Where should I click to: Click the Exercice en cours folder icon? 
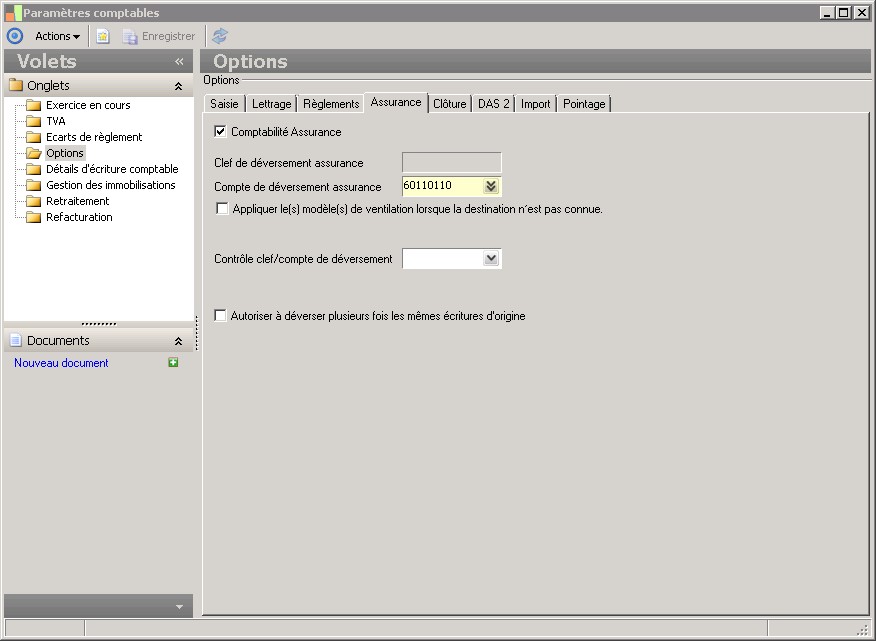pyautogui.click(x=34, y=105)
